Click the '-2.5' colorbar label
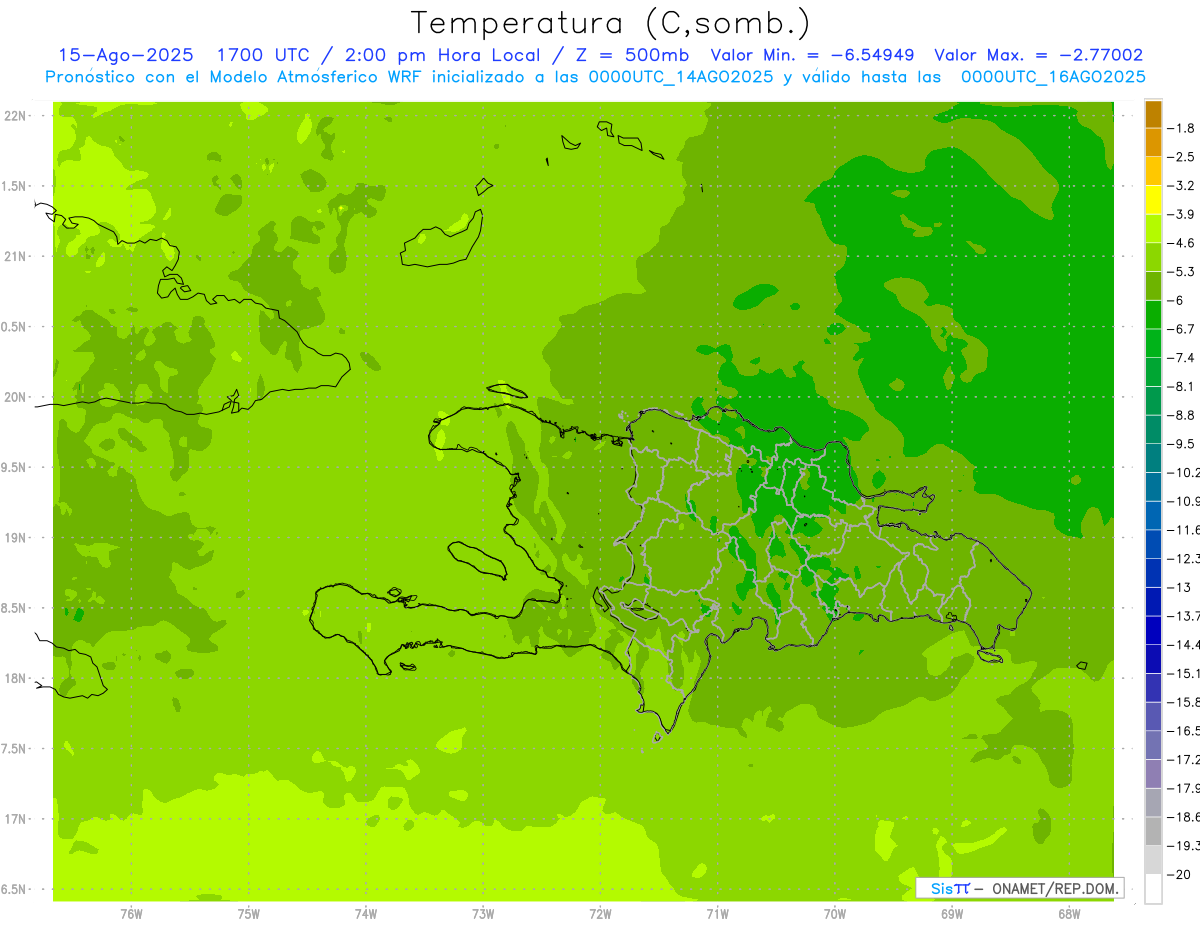Screen dimensions: 1200x927 pos(1182,157)
